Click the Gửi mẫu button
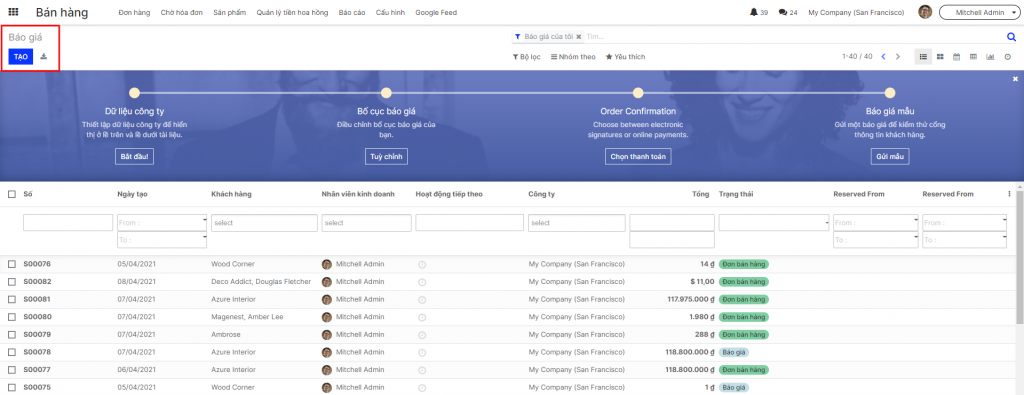 point(889,157)
